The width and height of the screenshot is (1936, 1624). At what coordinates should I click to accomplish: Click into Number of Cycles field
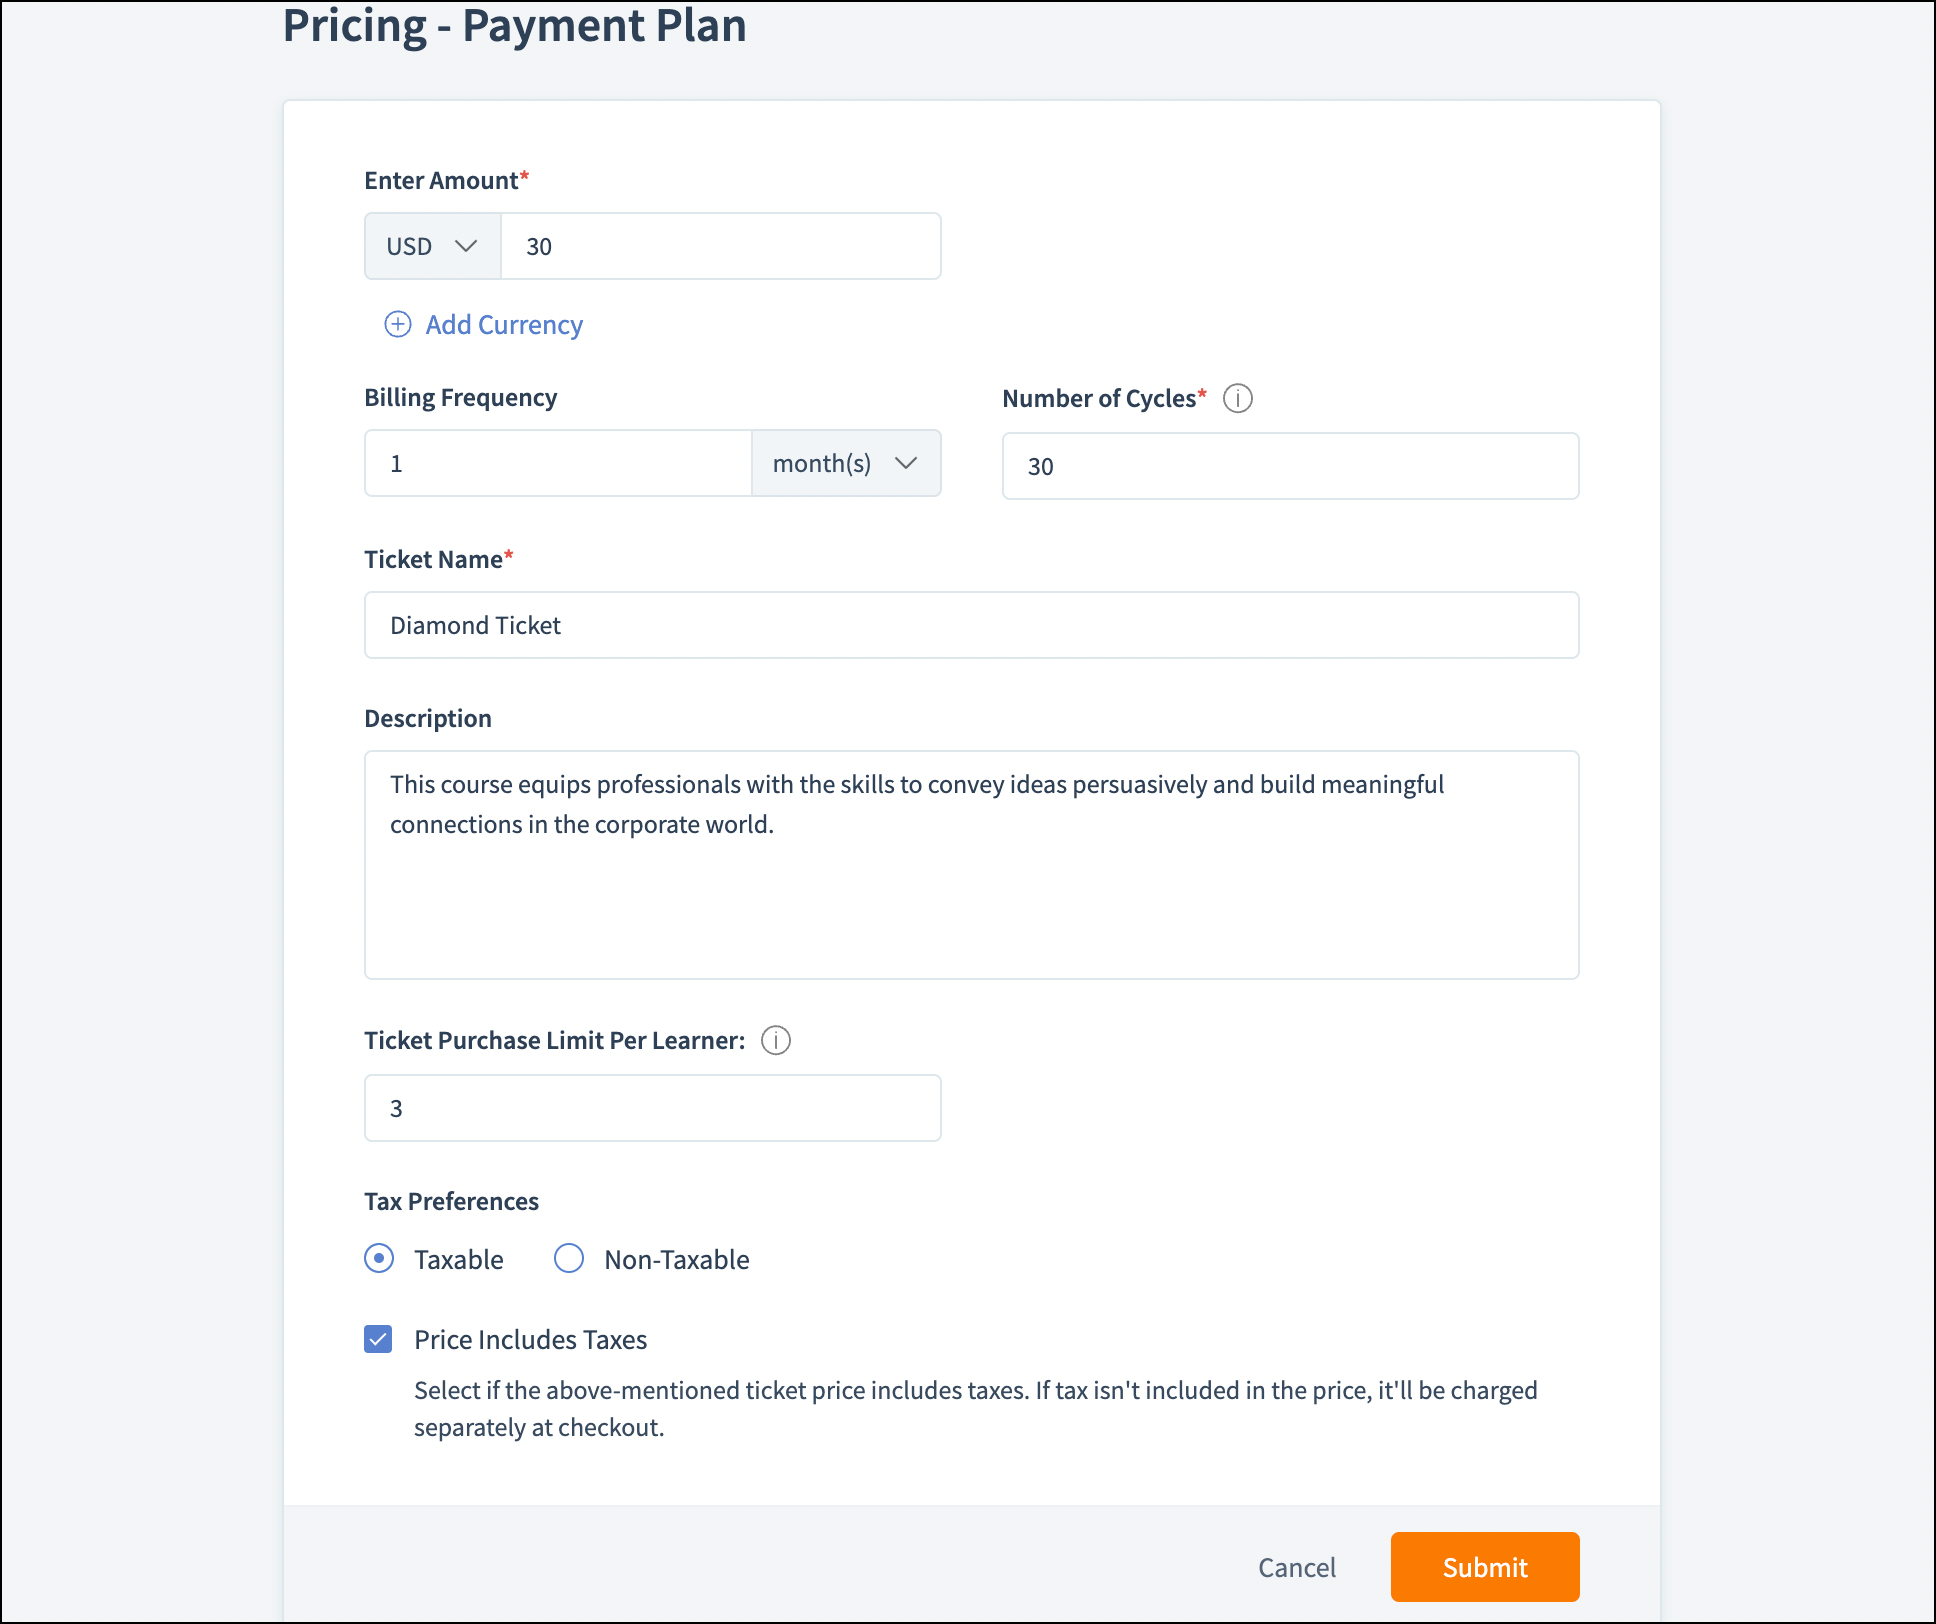tap(1290, 466)
